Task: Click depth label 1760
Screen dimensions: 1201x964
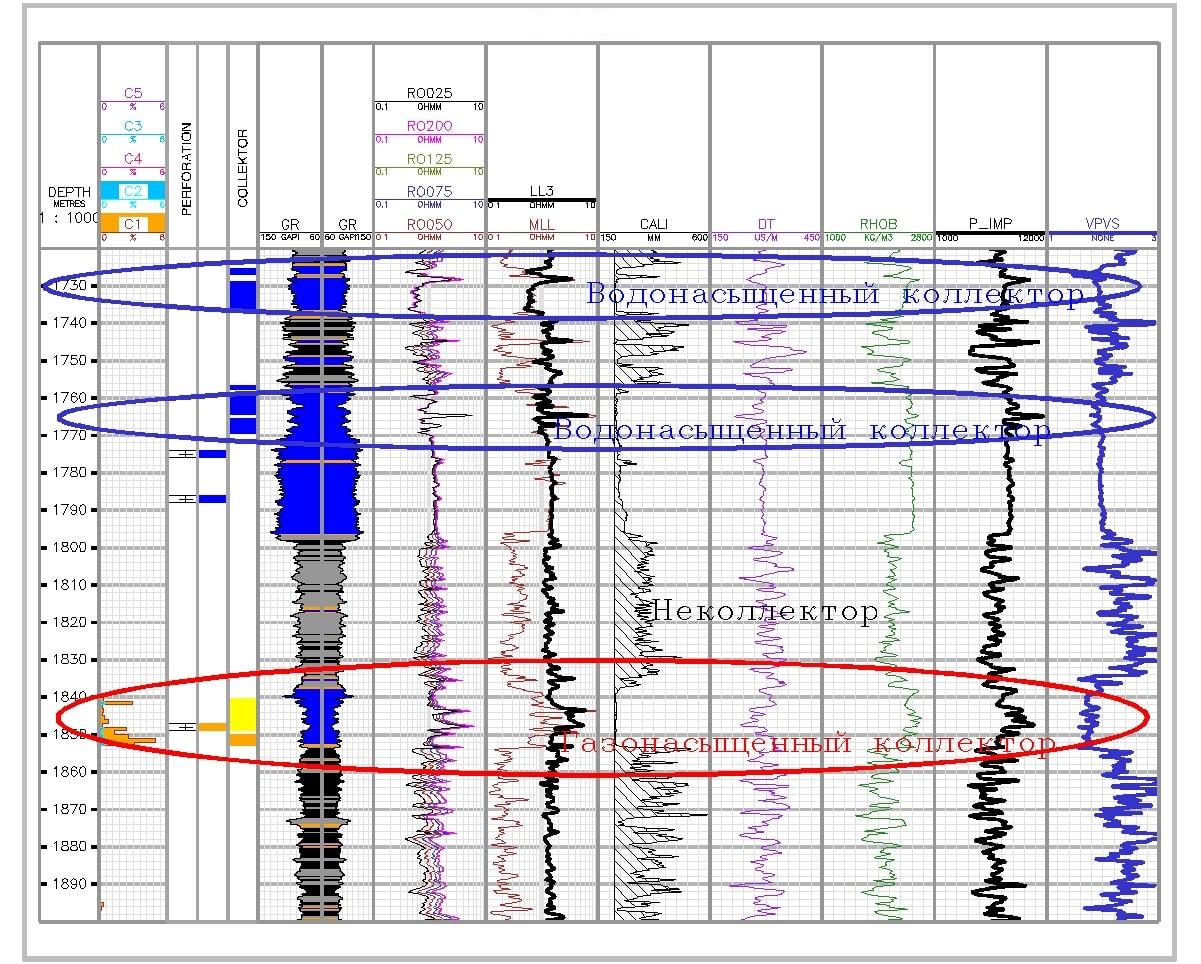Action: [x=70, y=397]
